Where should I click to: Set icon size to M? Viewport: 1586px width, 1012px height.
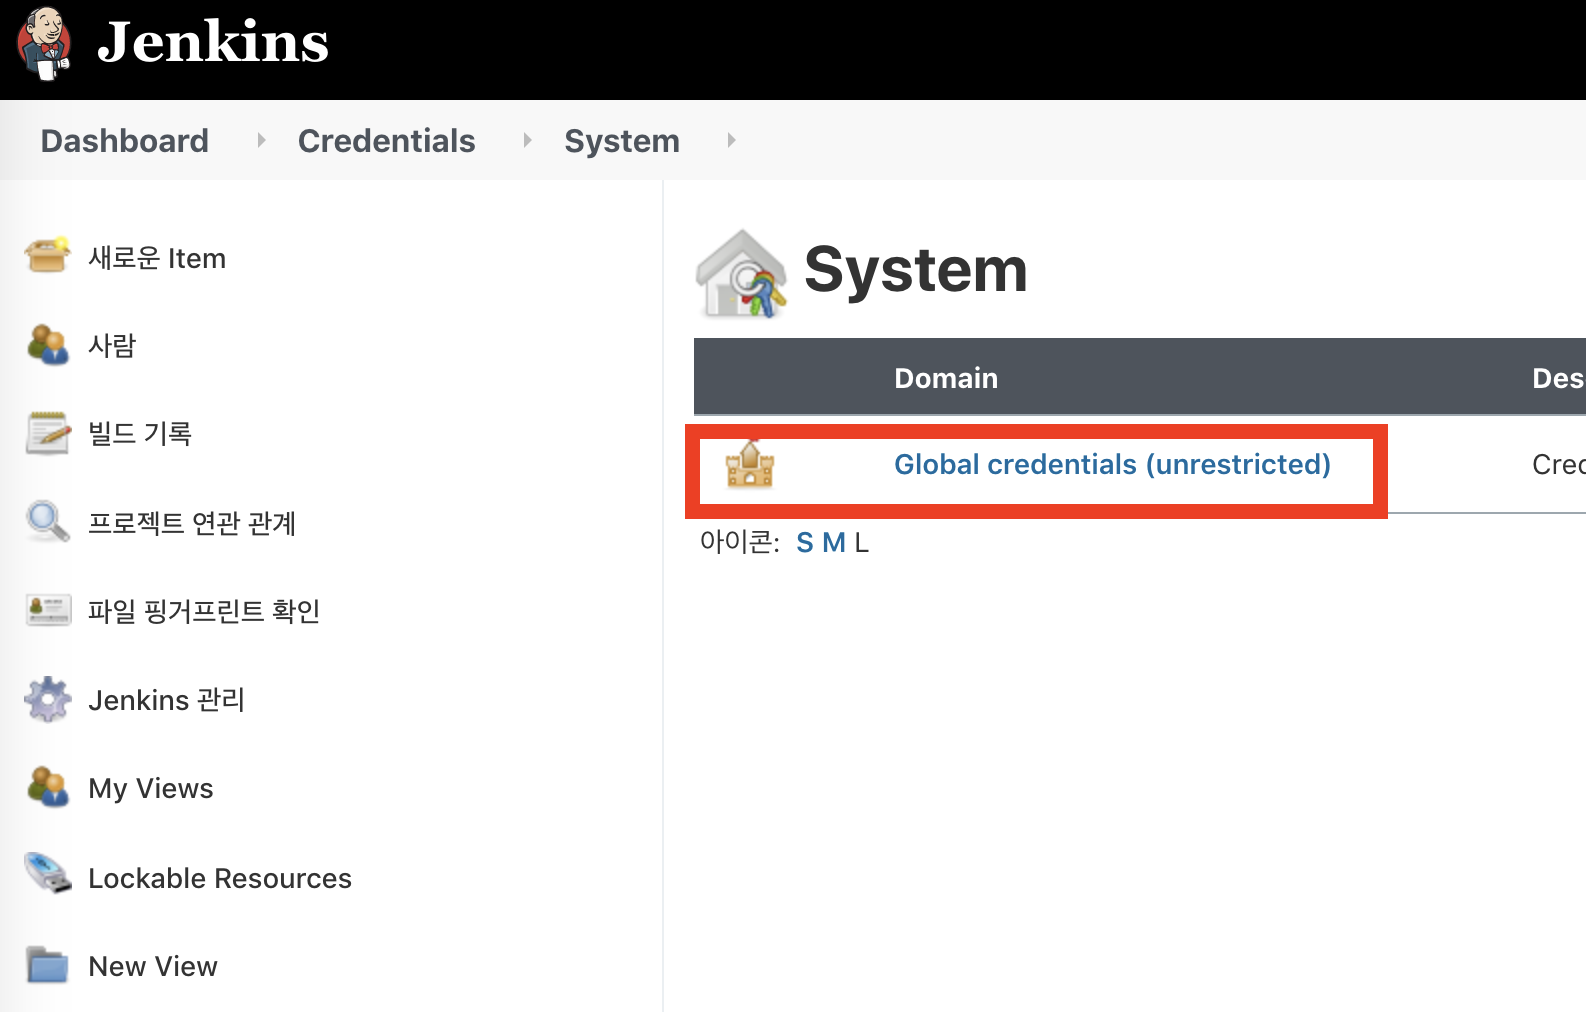tap(834, 543)
